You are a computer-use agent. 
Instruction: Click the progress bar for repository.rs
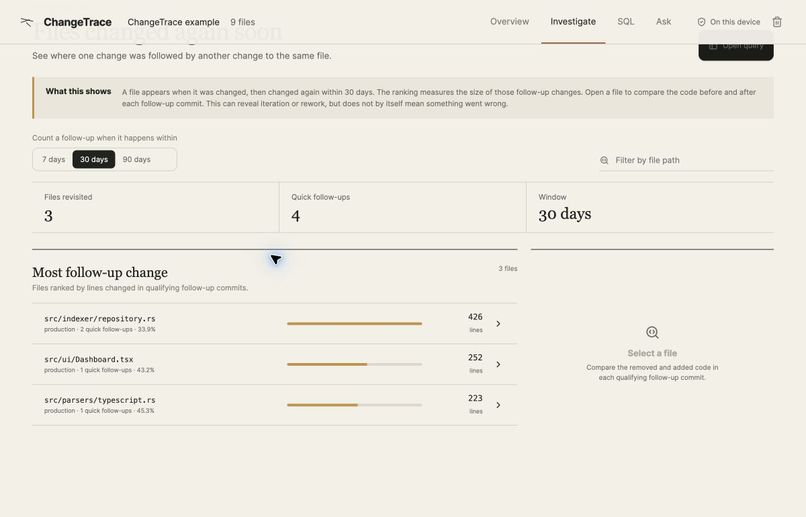(354, 324)
